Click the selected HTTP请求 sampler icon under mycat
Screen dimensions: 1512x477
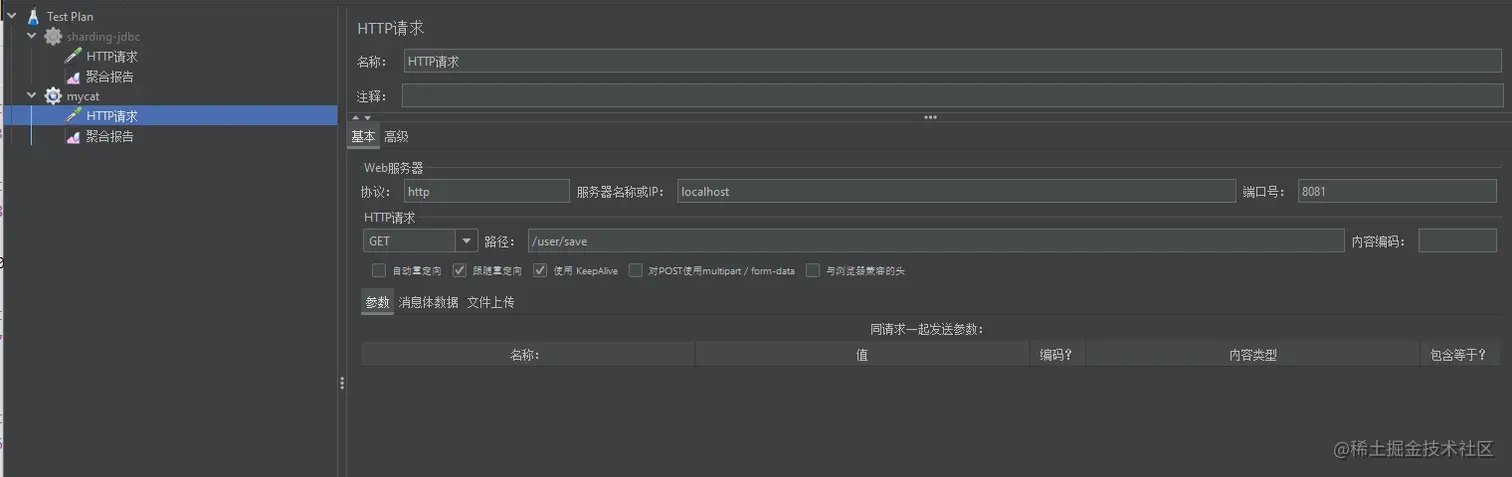(x=73, y=116)
